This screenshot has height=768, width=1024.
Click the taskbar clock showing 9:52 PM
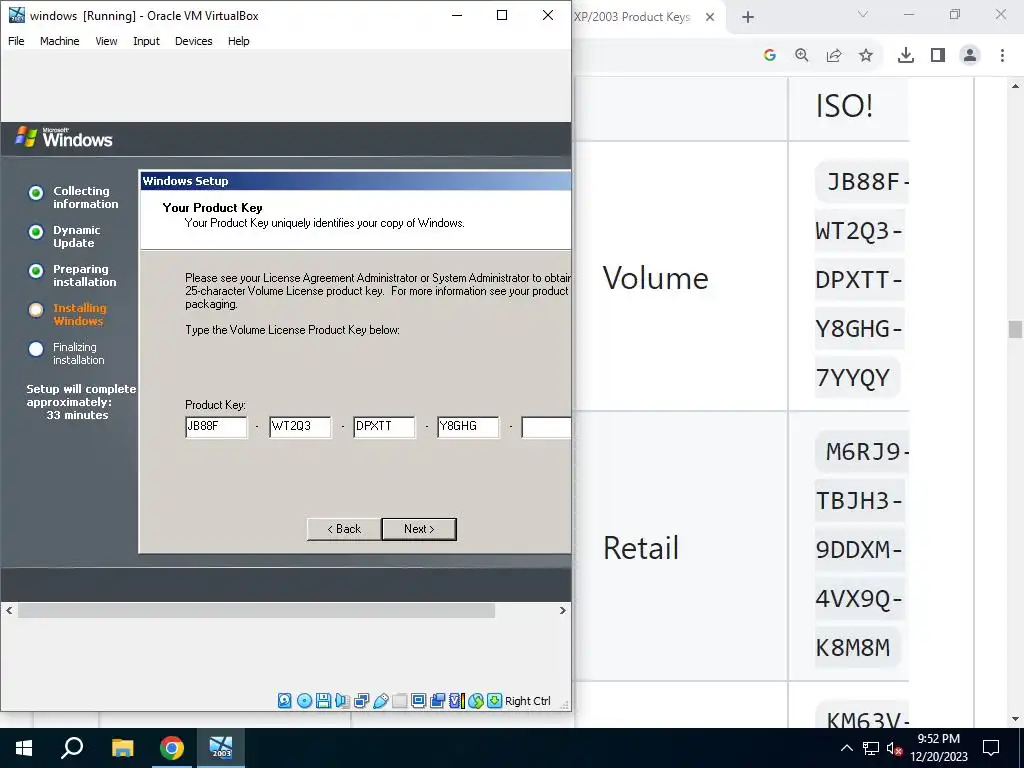(938, 748)
